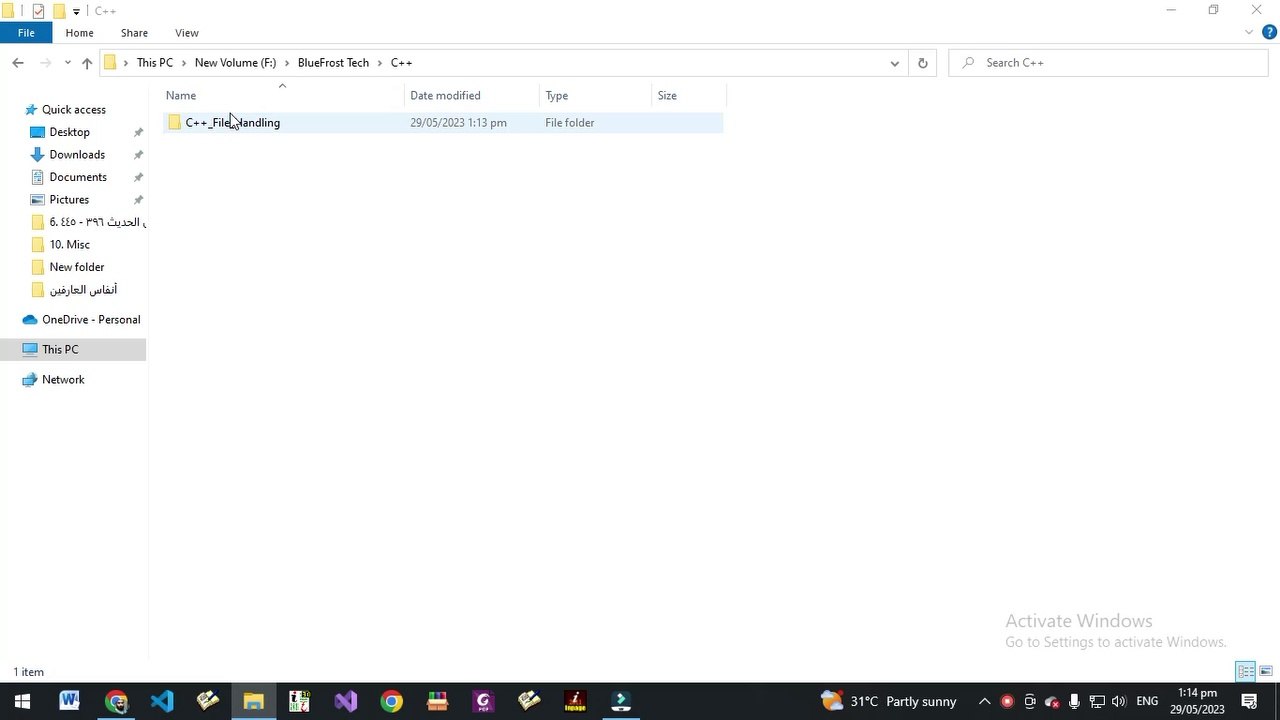Open the Windows Start menu

pyautogui.click(x=22, y=701)
